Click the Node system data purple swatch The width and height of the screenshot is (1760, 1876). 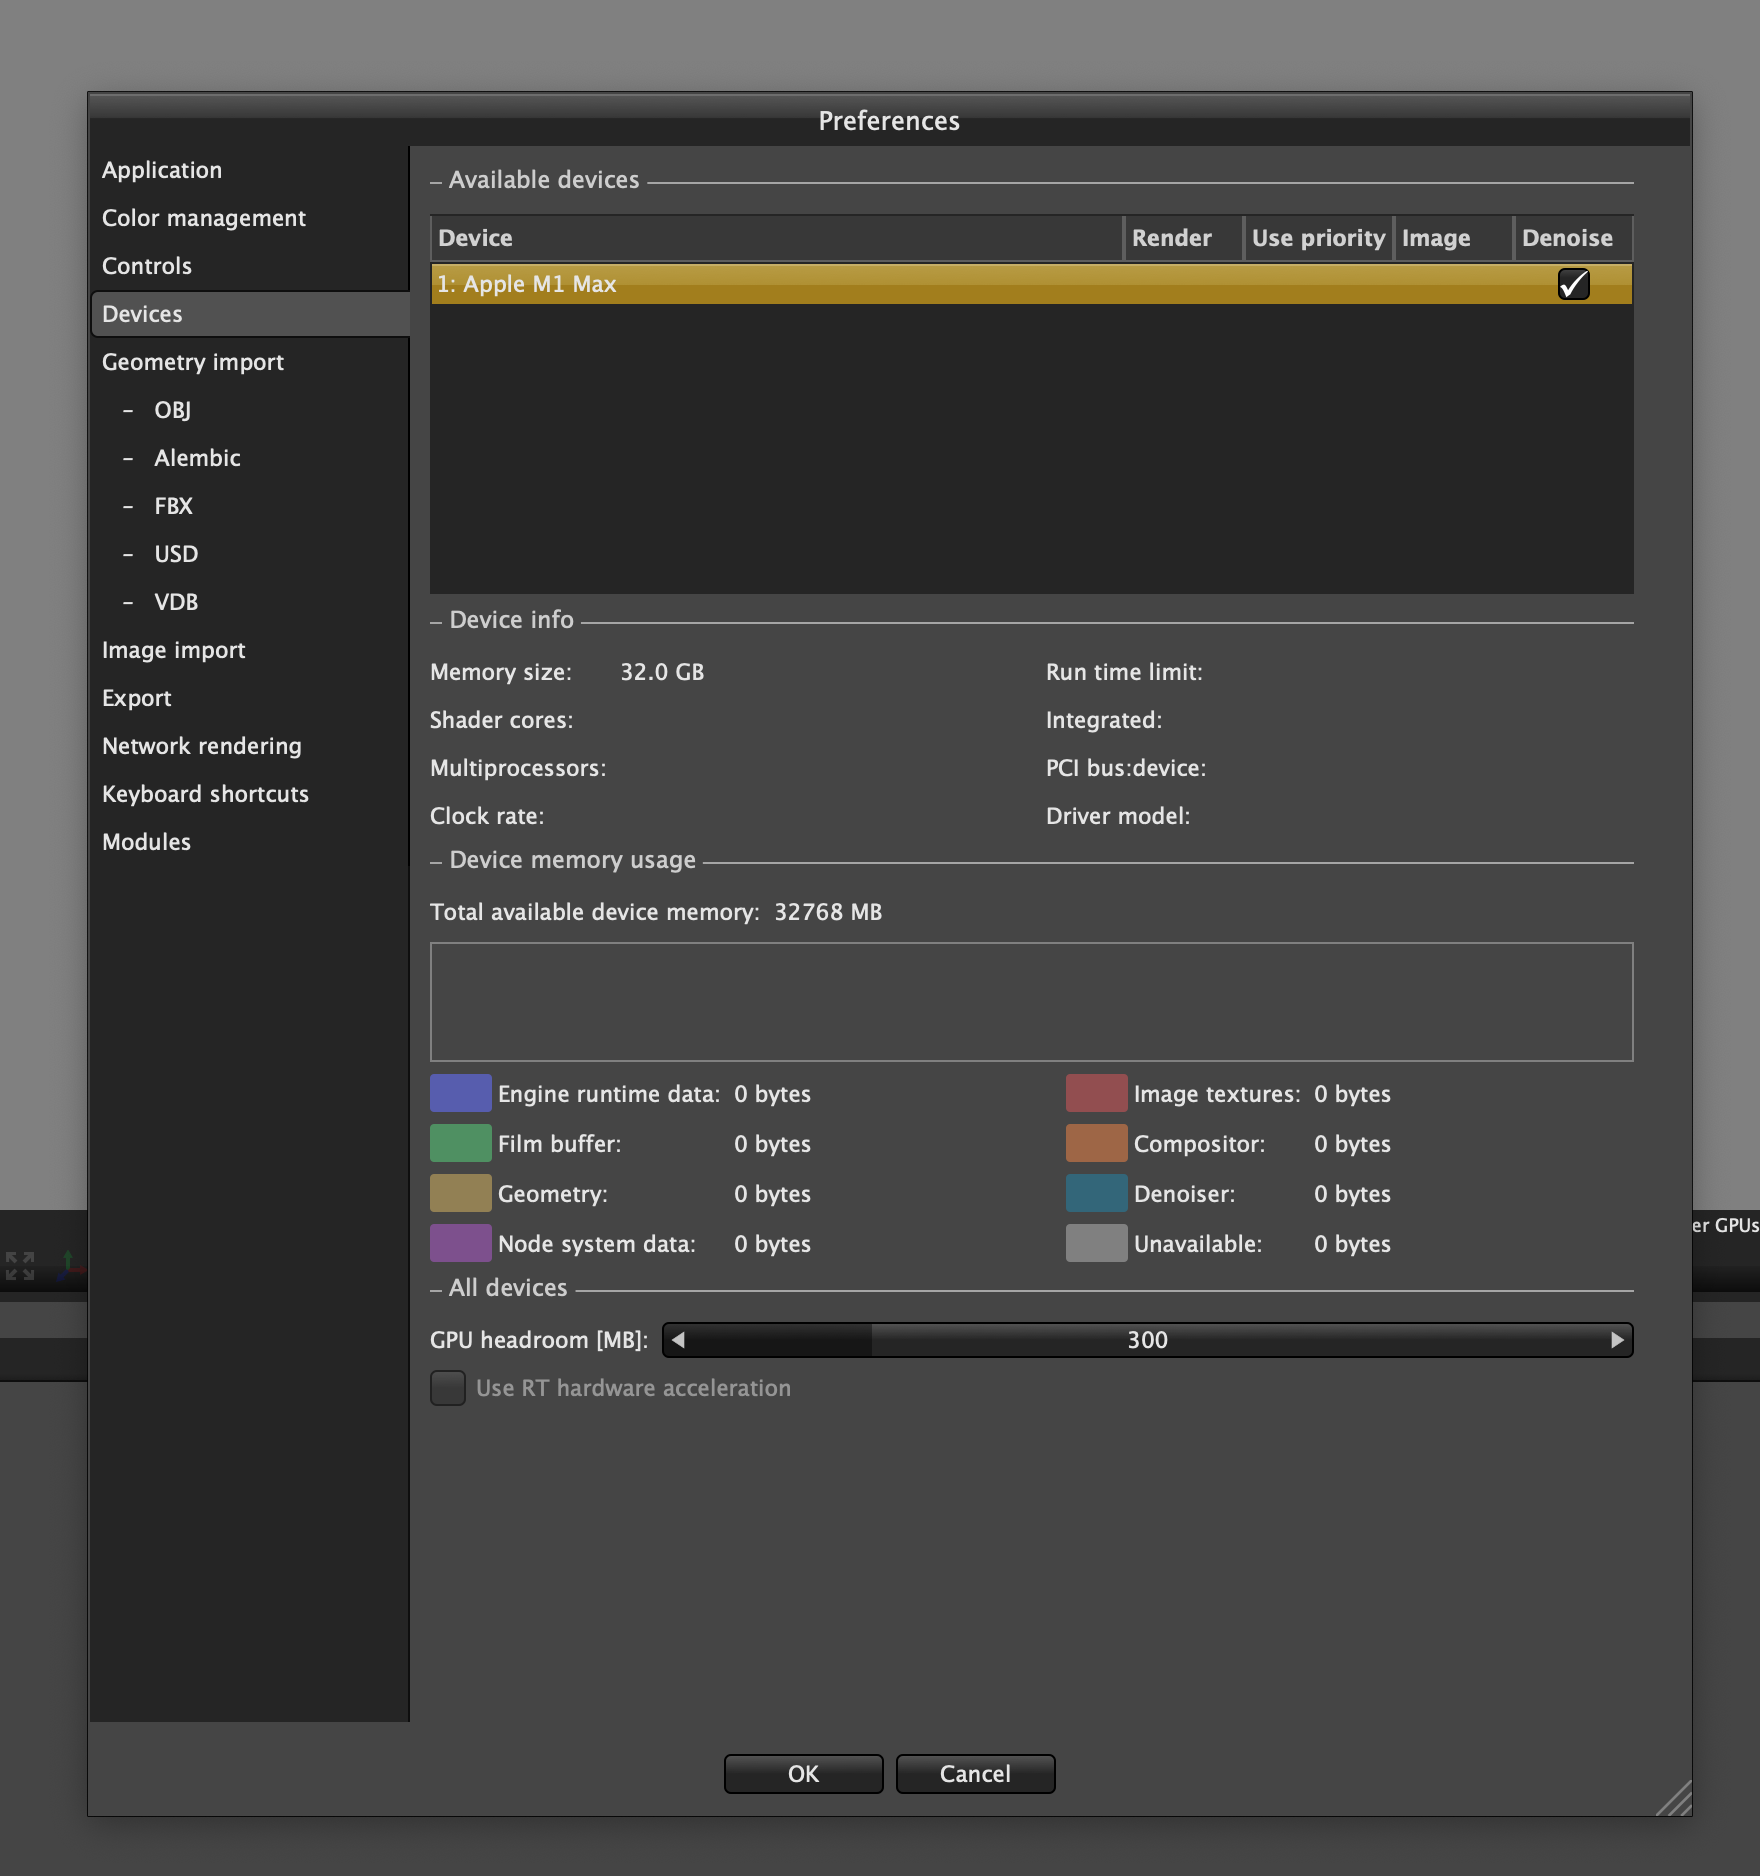pos(461,1244)
